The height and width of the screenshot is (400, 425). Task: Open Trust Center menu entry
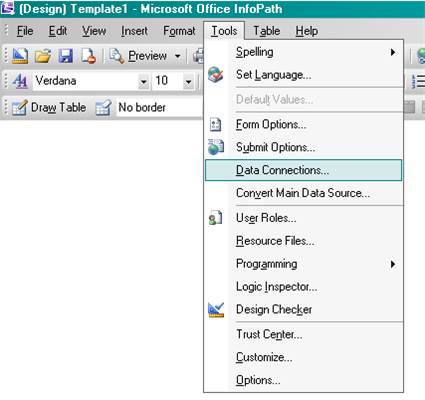click(x=303, y=334)
